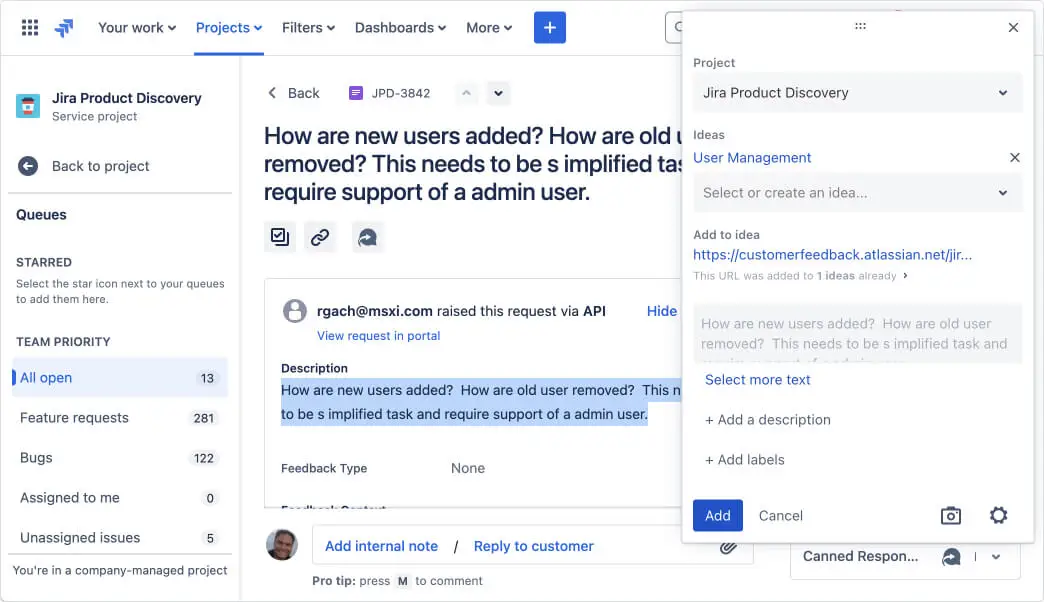Viewport: 1044px width, 602px height.
Task: Click the blue Add button
Action: [718, 515]
